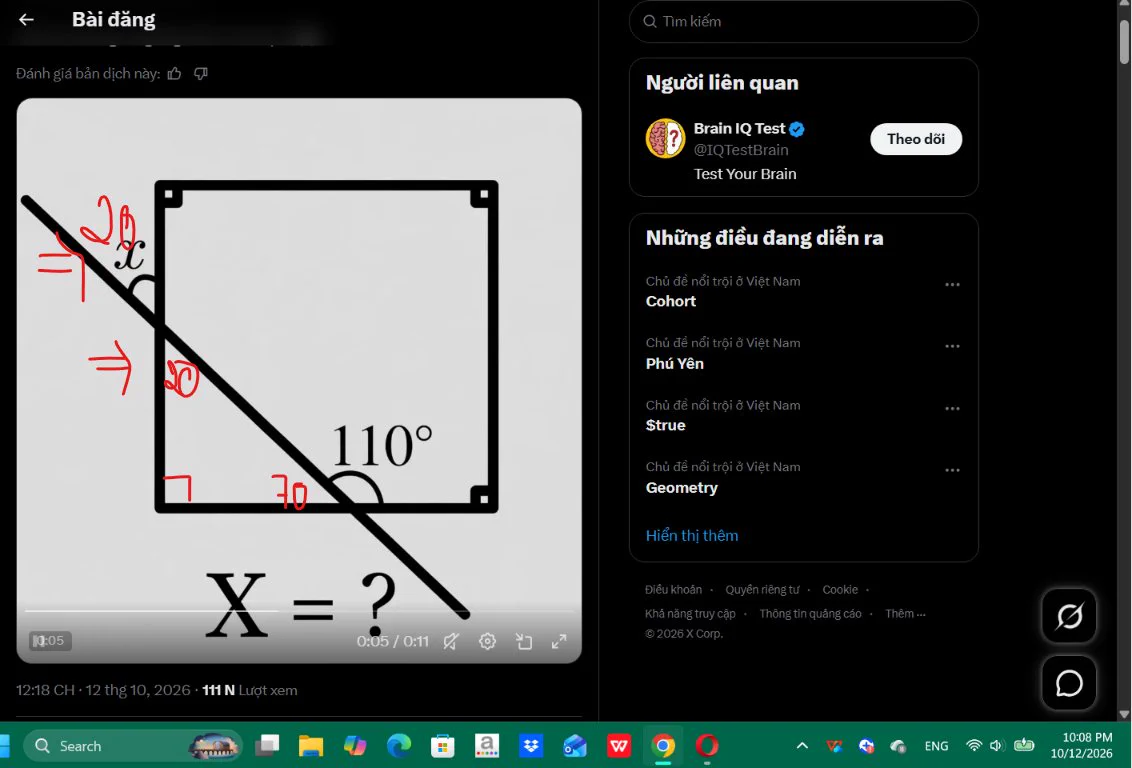Open Brain IQ Test profile avatar

click(x=665, y=139)
